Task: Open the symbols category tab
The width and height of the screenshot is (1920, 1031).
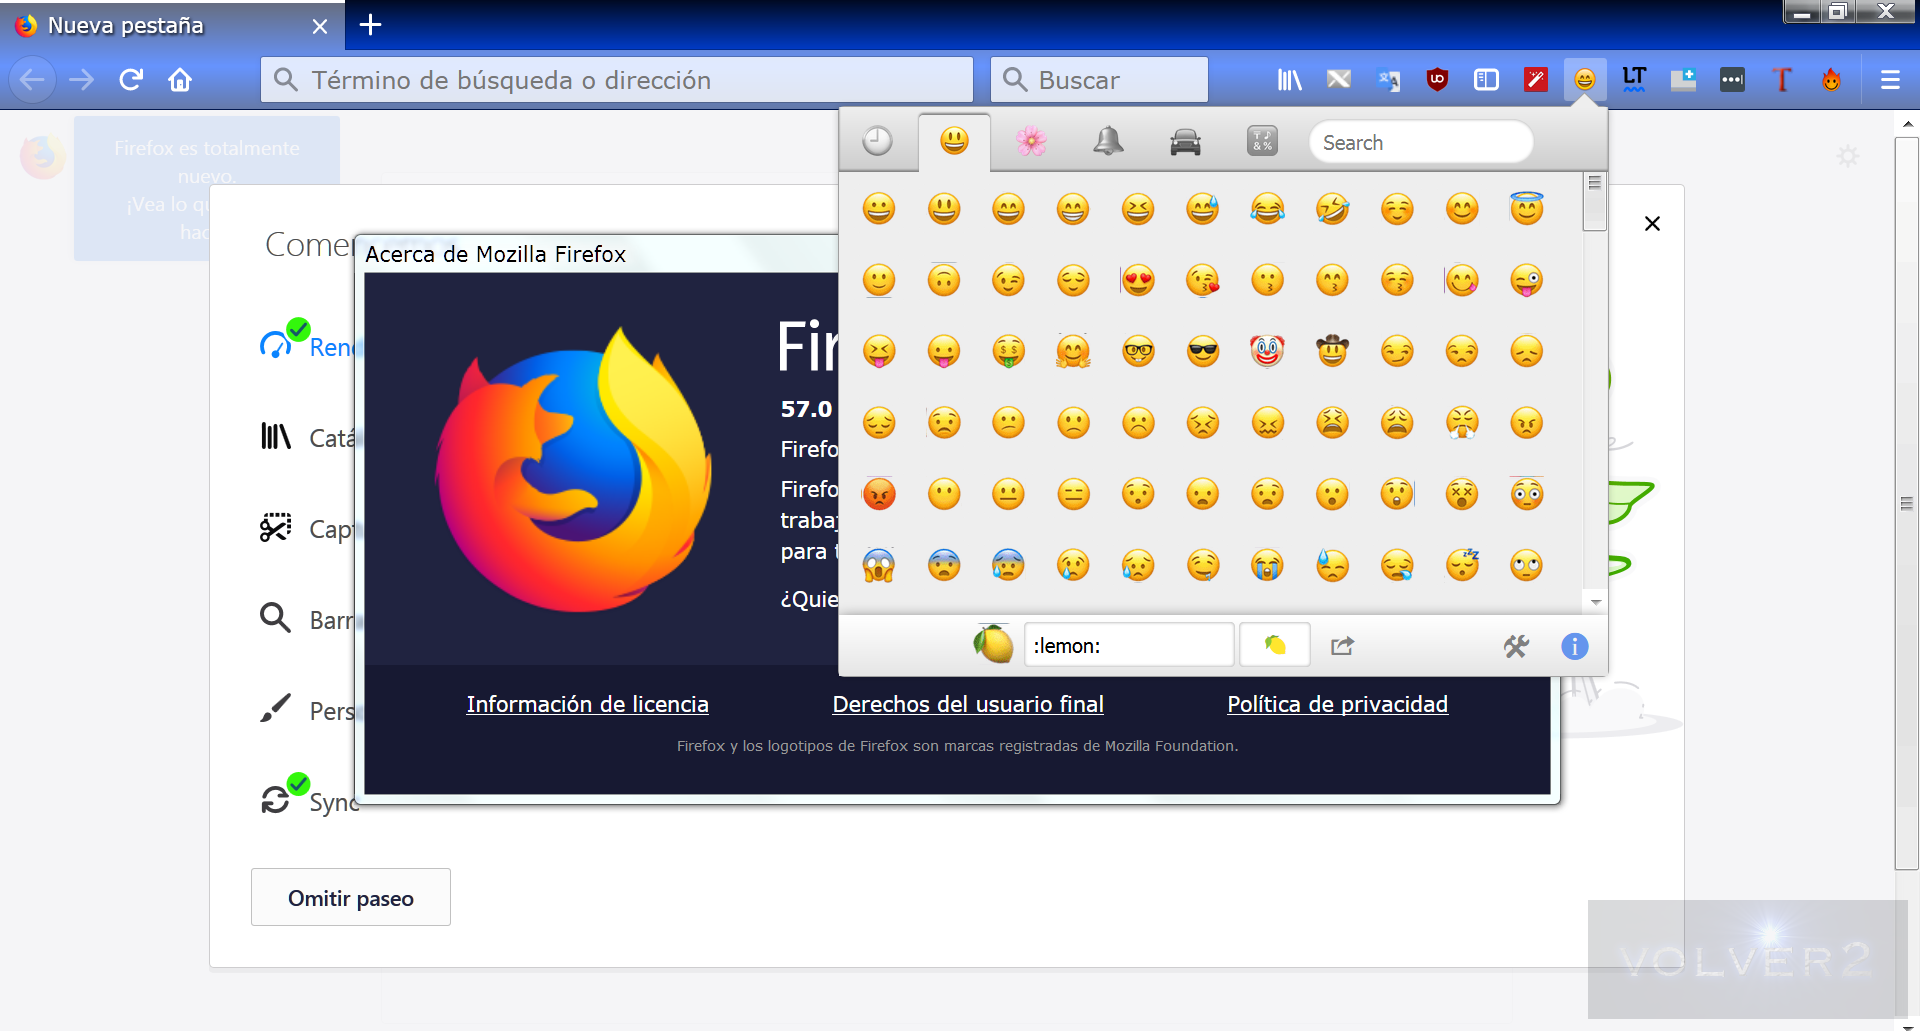Action: click(1262, 141)
